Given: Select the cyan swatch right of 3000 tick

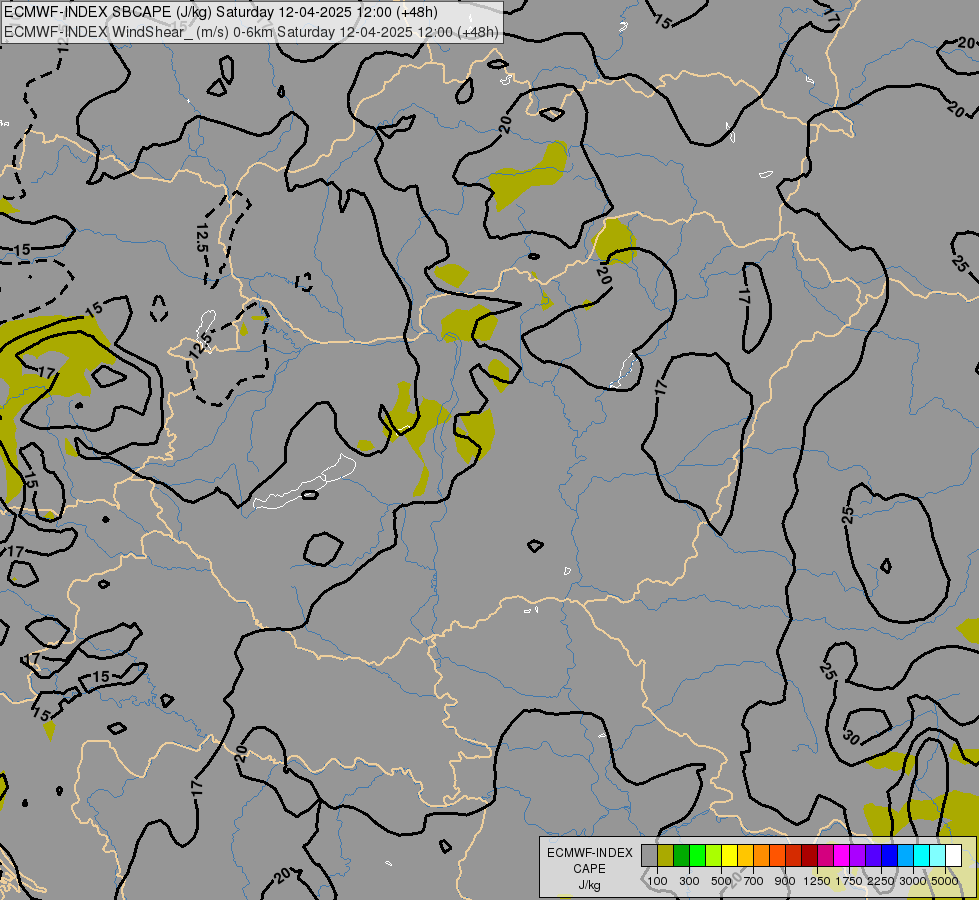Looking at the screenshot, I should [x=922, y=856].
